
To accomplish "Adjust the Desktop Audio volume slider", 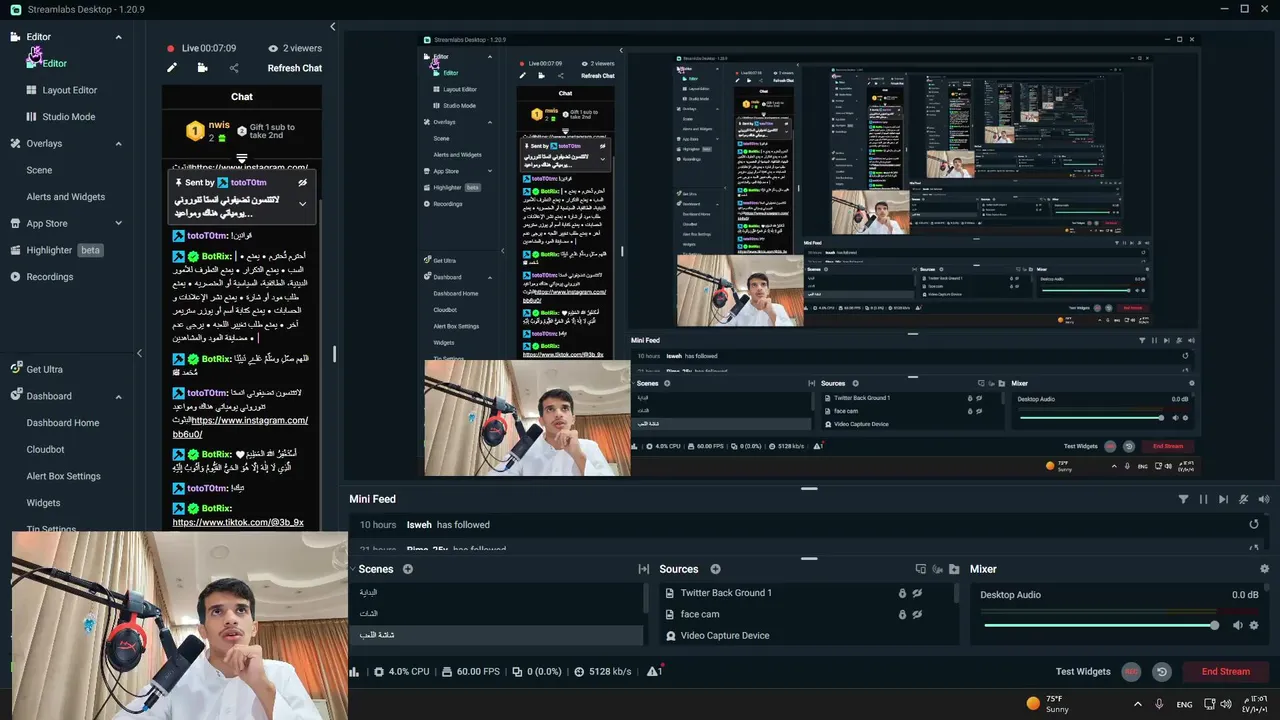I will click(x=1100, y=625).
